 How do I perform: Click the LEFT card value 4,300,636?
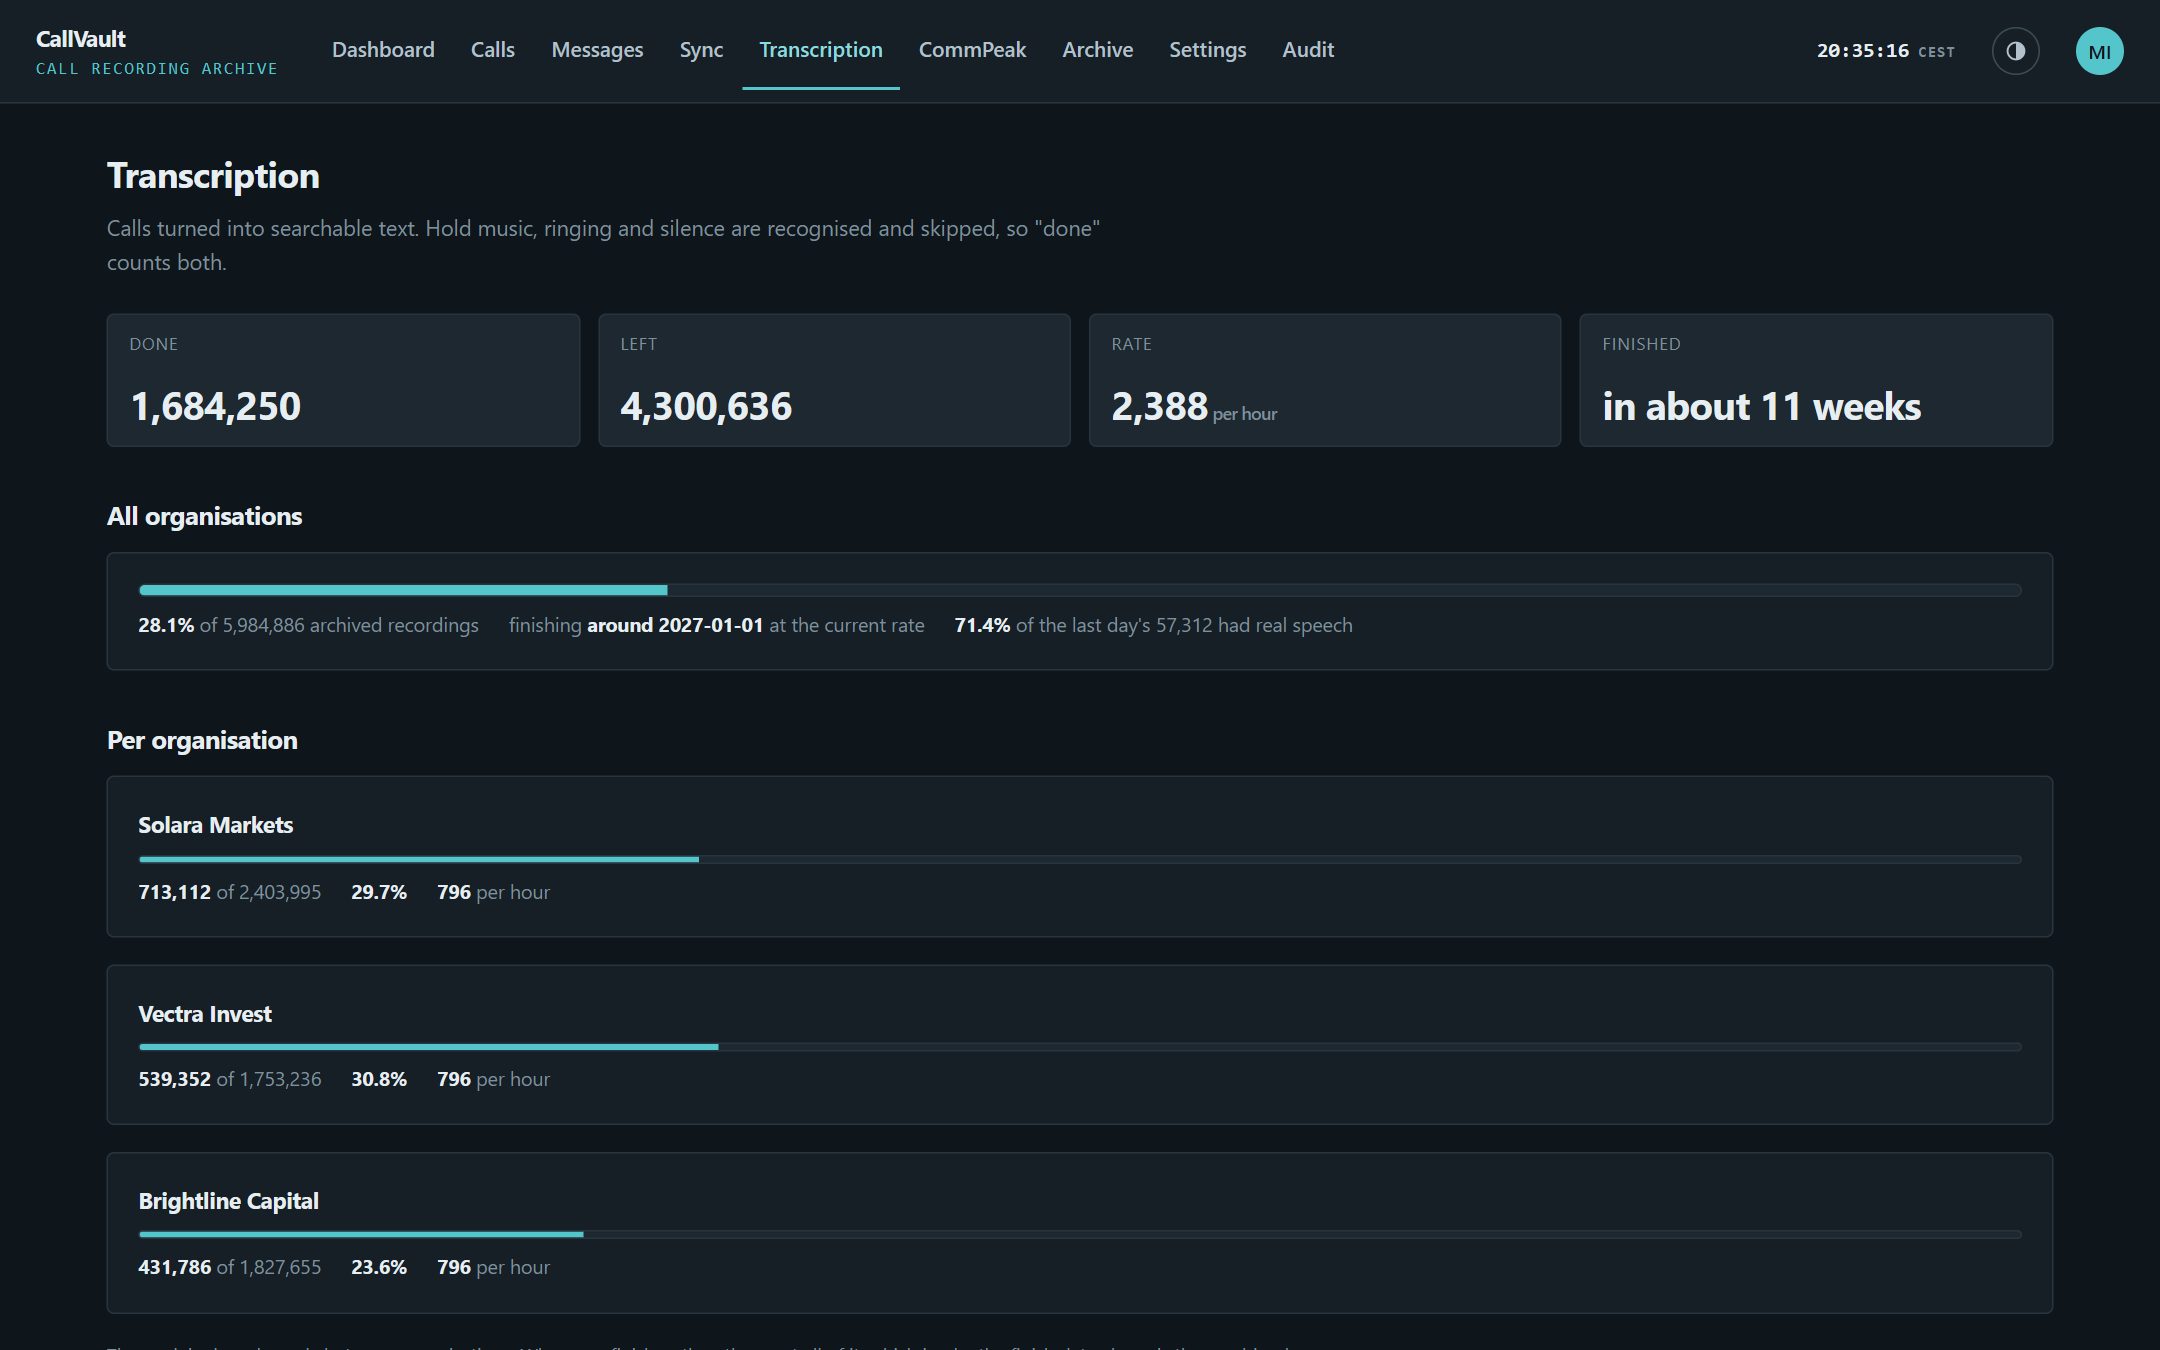[706, 406]
